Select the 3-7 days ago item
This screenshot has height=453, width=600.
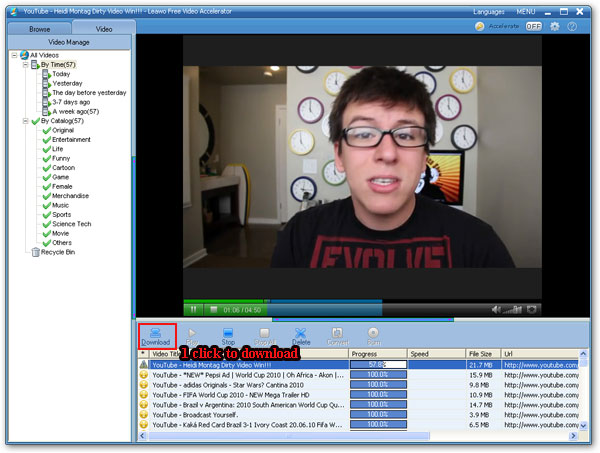pyautogui.click(x=71, y=102)
